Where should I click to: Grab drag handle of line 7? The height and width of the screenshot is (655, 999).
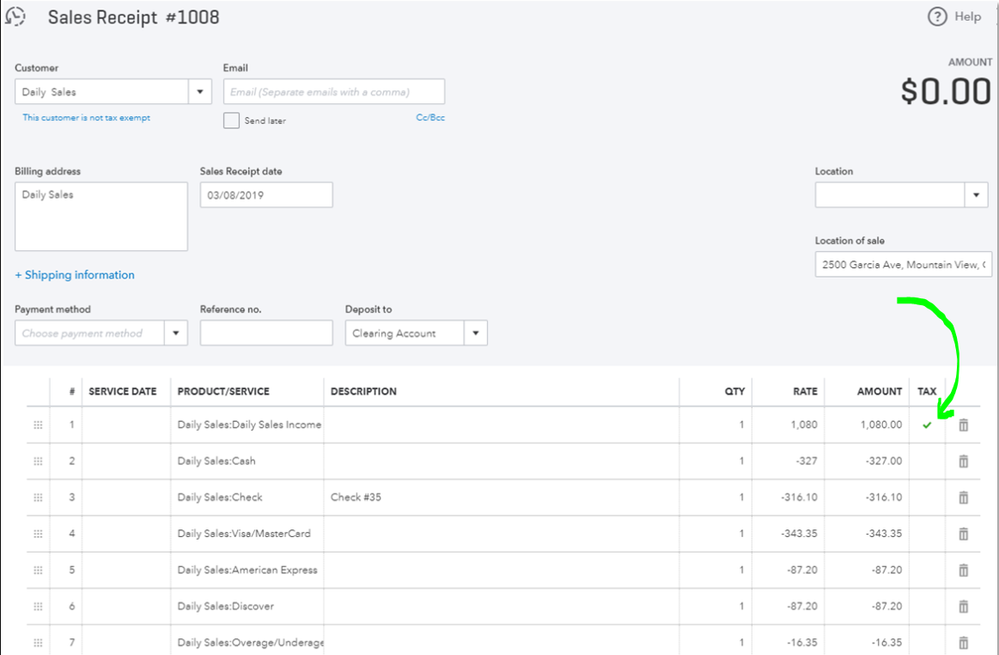click(38, 642)
